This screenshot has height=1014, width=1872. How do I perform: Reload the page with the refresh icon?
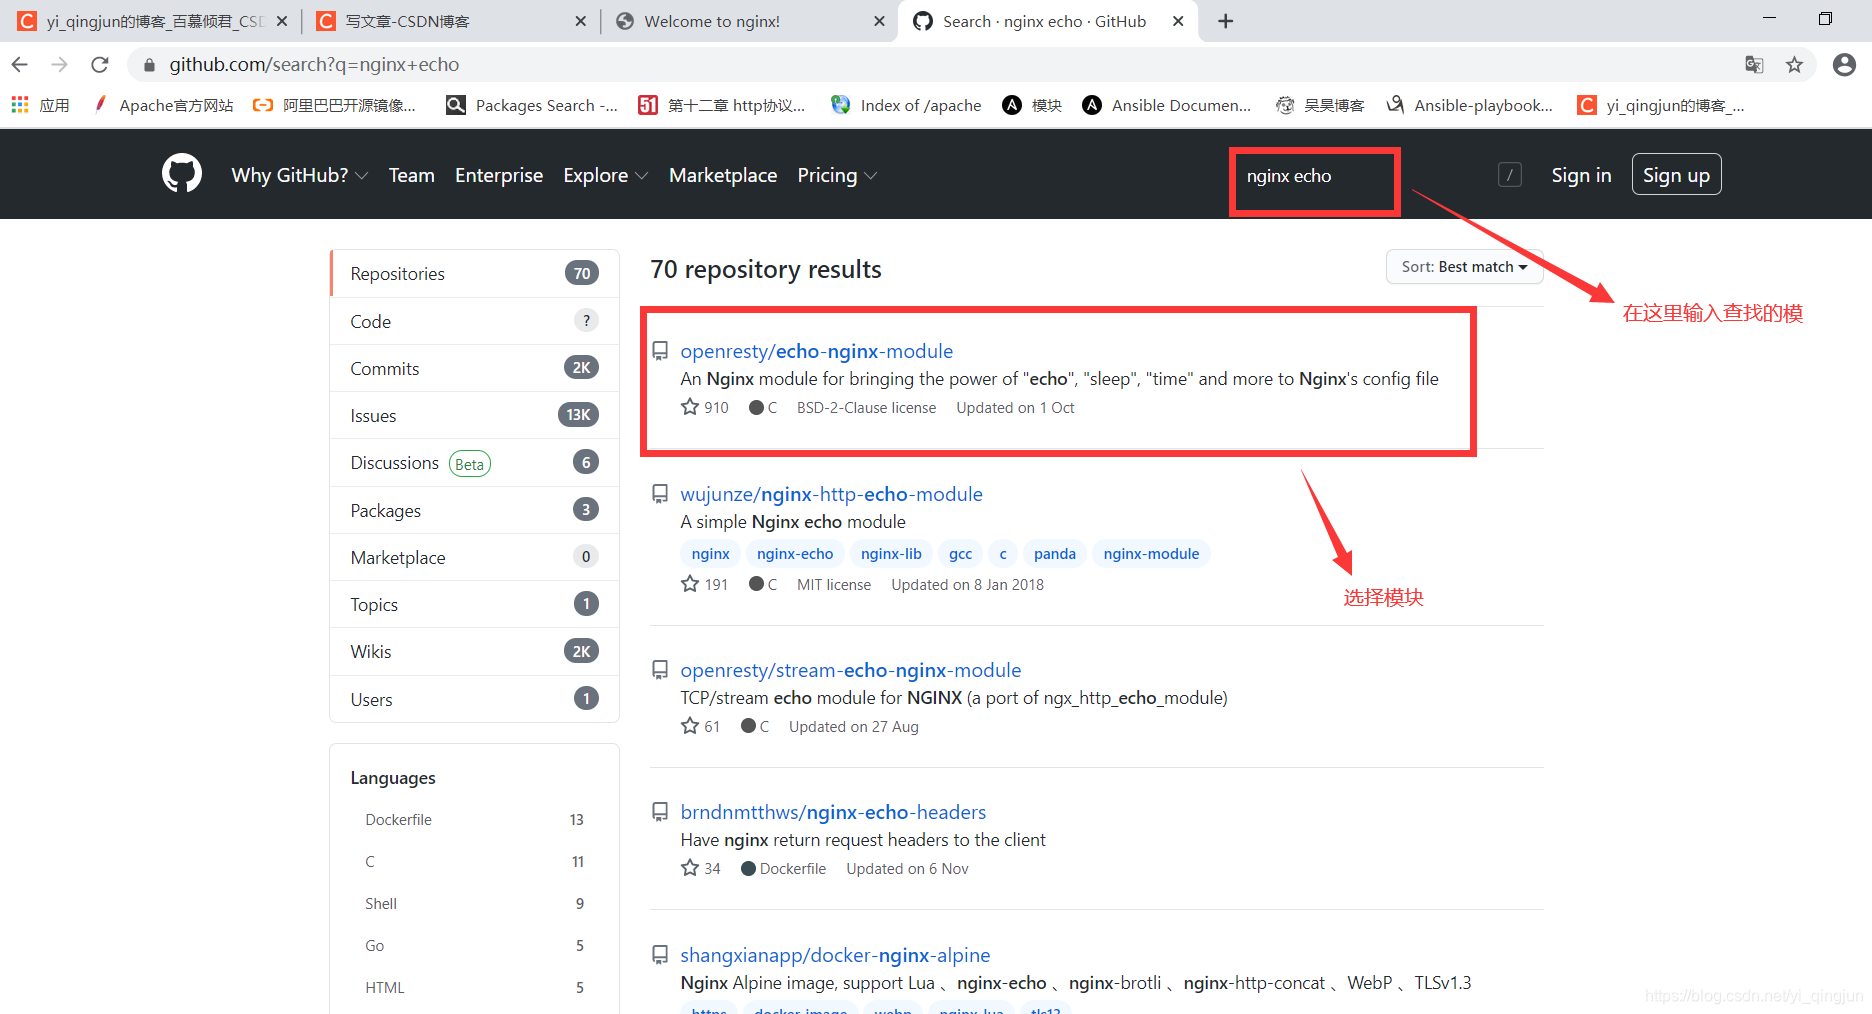tap(100, 65)
